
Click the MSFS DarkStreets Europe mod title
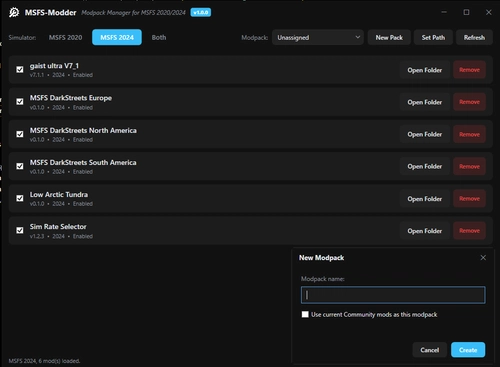(x=71, y=98)
